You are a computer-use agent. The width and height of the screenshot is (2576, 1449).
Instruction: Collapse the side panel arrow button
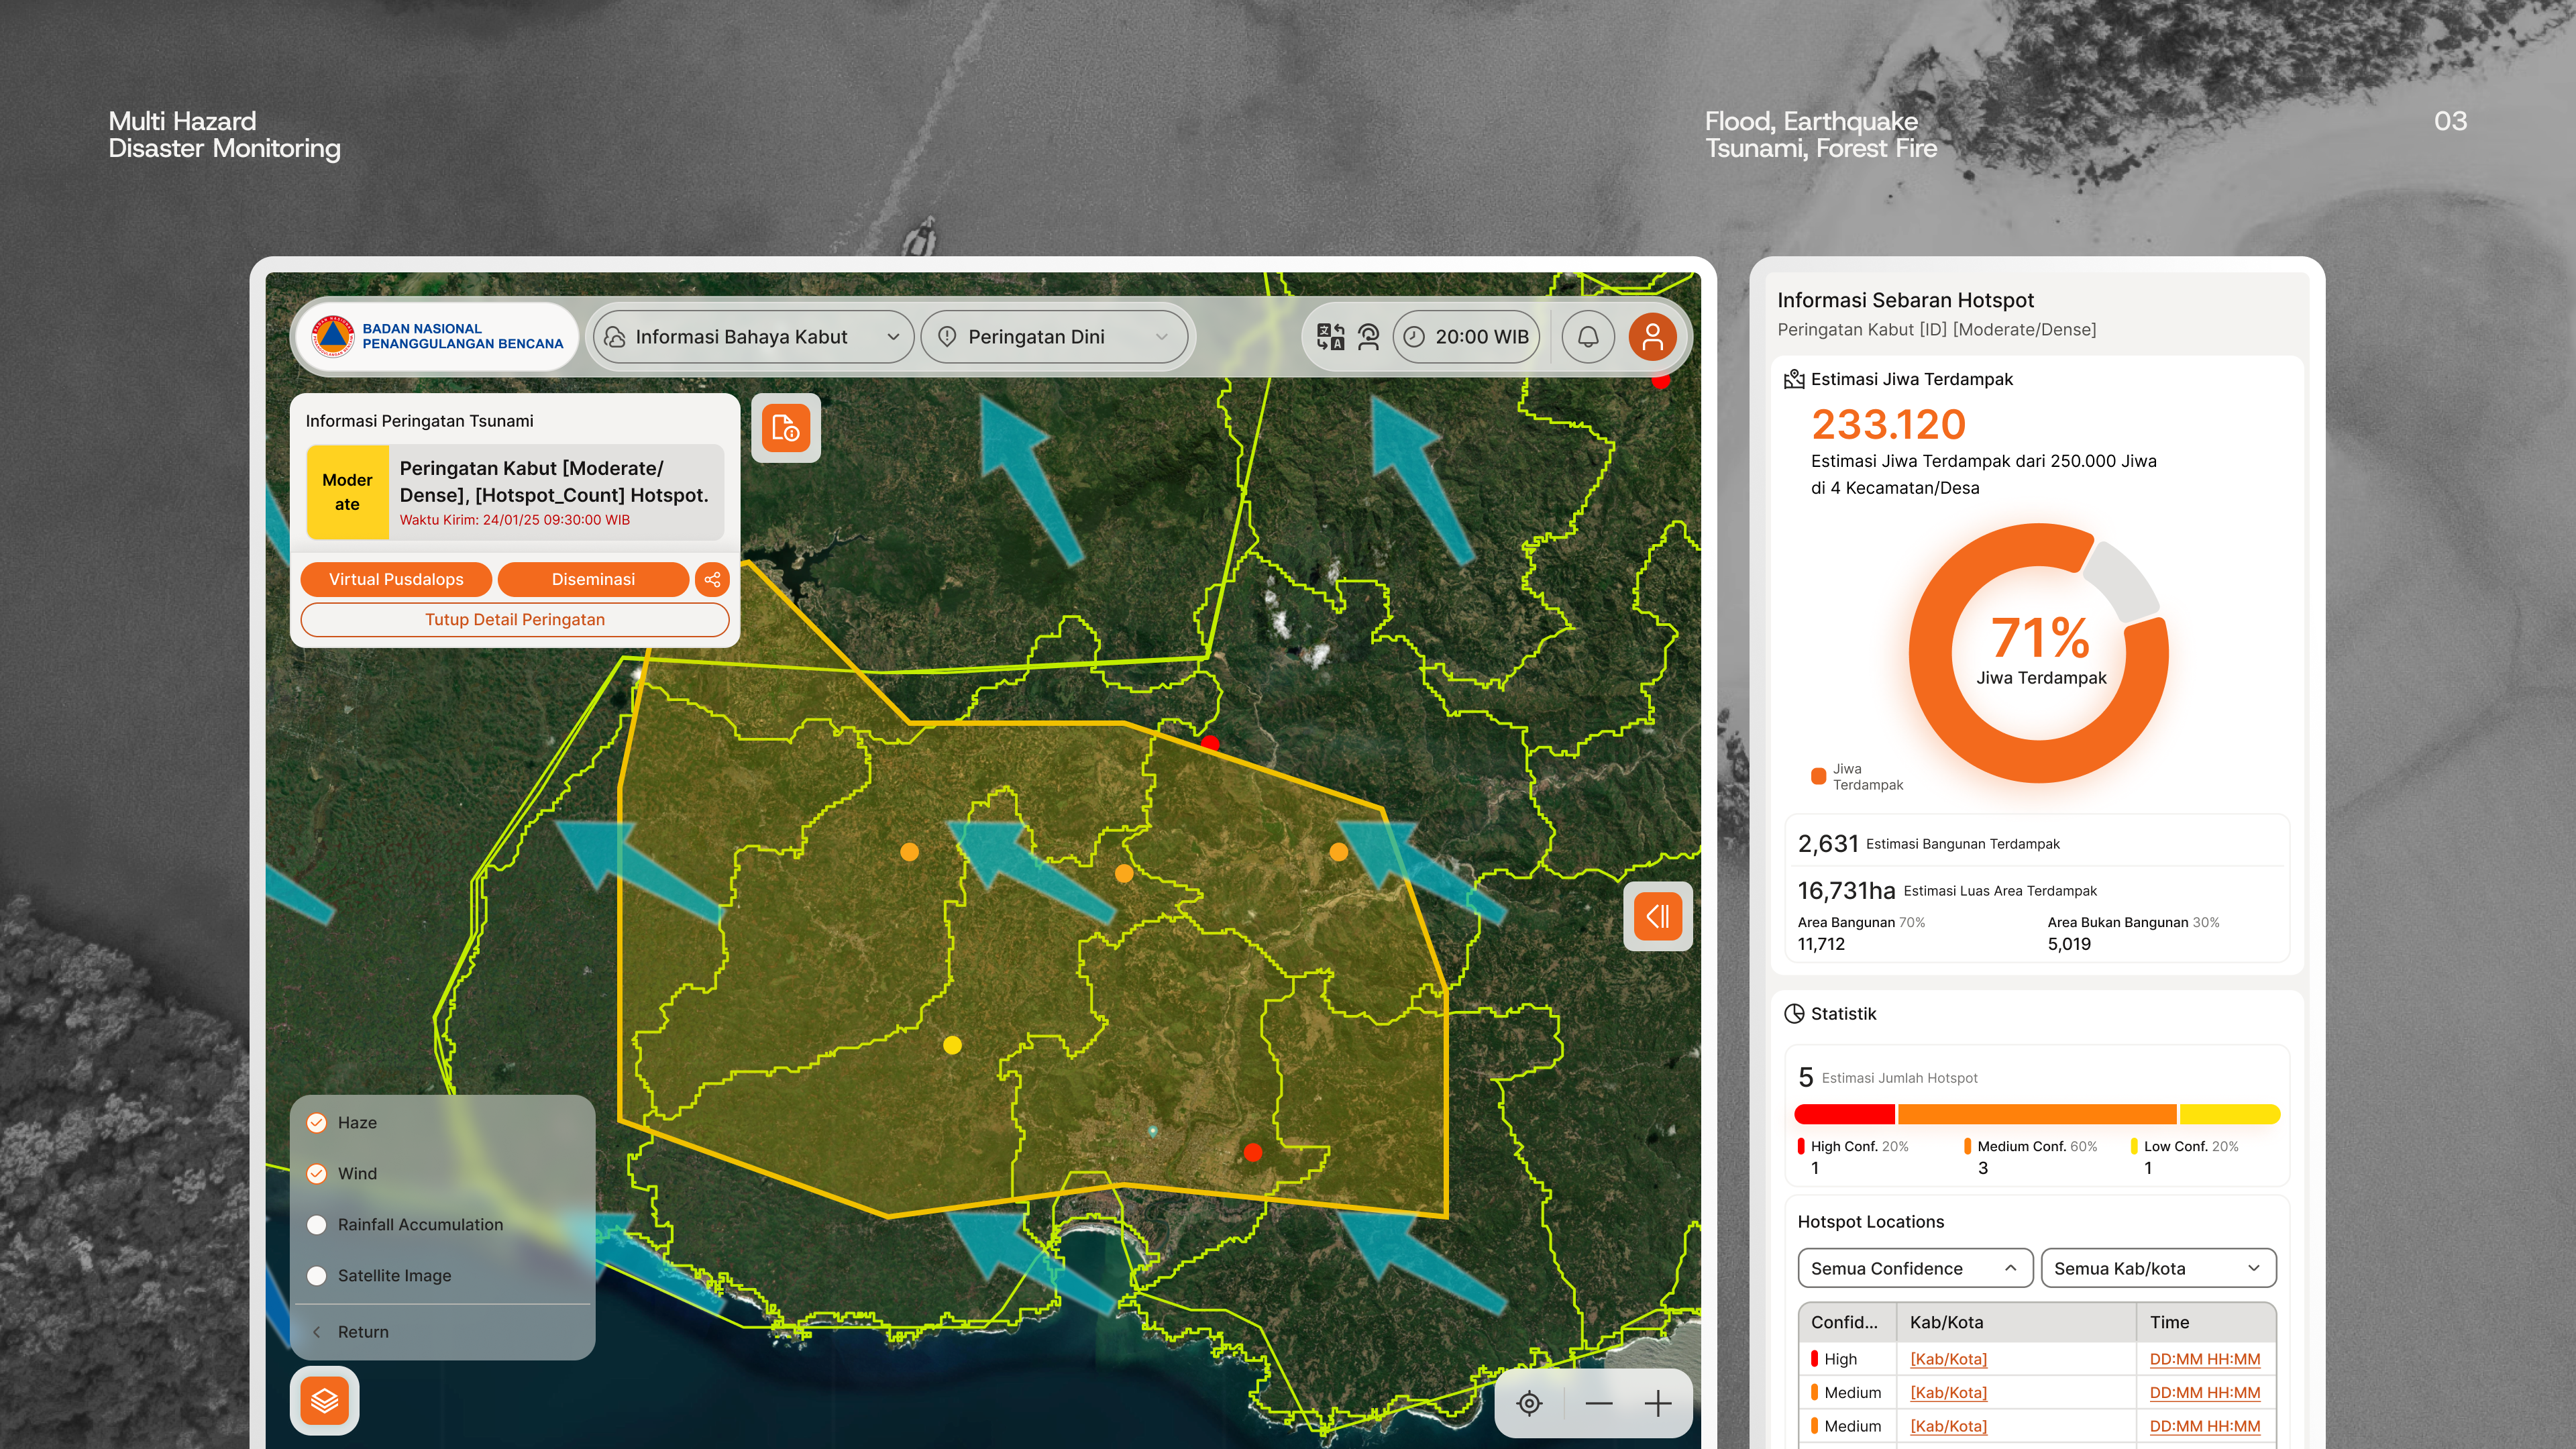1657,916
